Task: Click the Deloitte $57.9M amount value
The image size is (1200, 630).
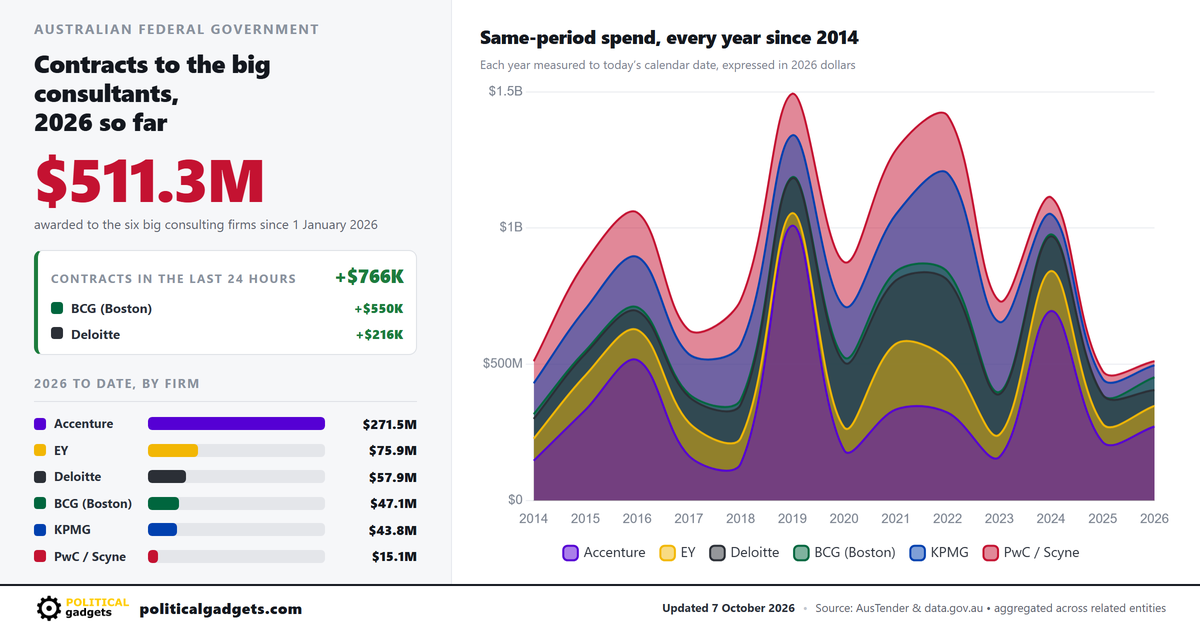Action: pyautogui.click(x=389, y=477)
